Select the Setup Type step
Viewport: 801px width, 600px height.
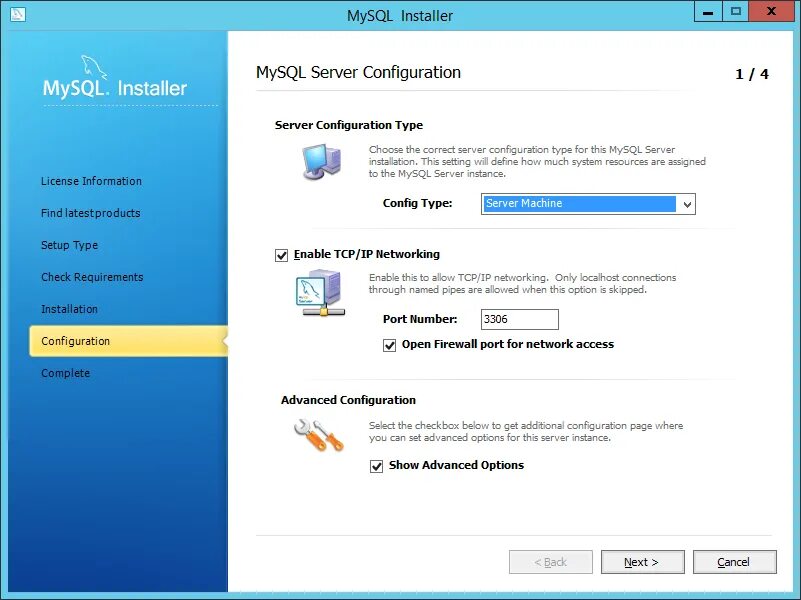[69, 245]
